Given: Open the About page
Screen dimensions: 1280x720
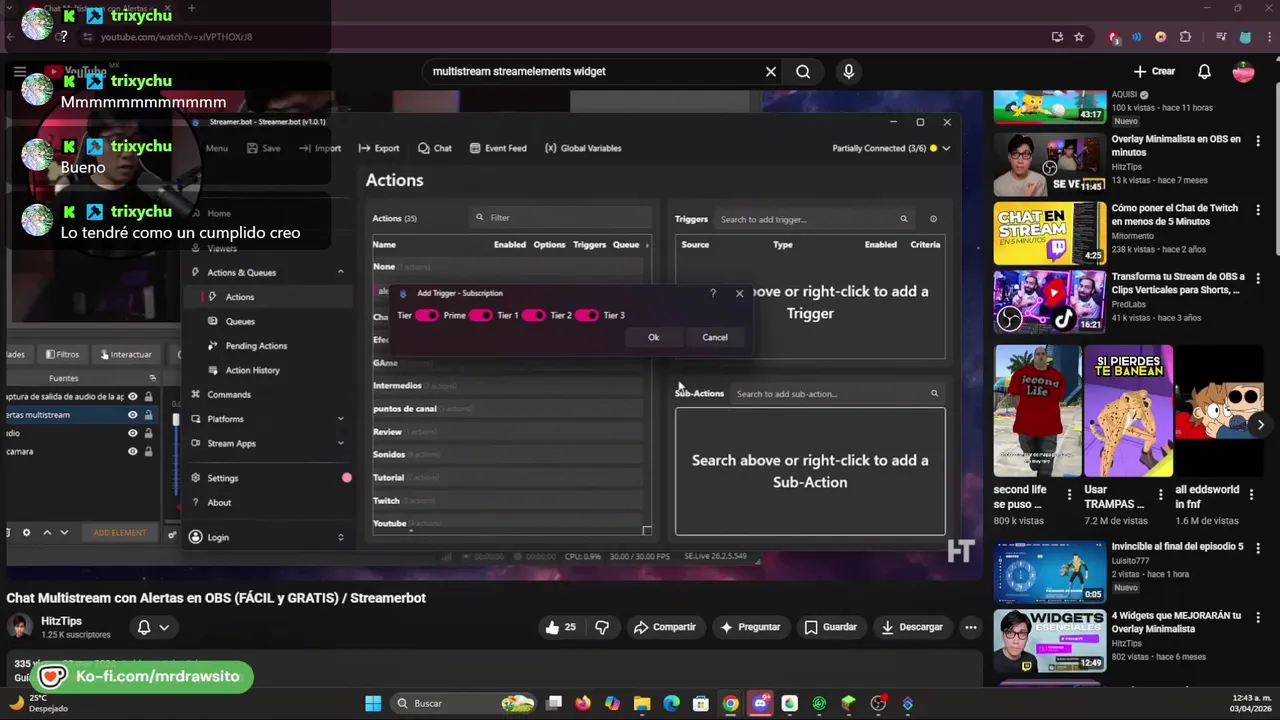Looking at the screenshot, I should tap(219, 502).
